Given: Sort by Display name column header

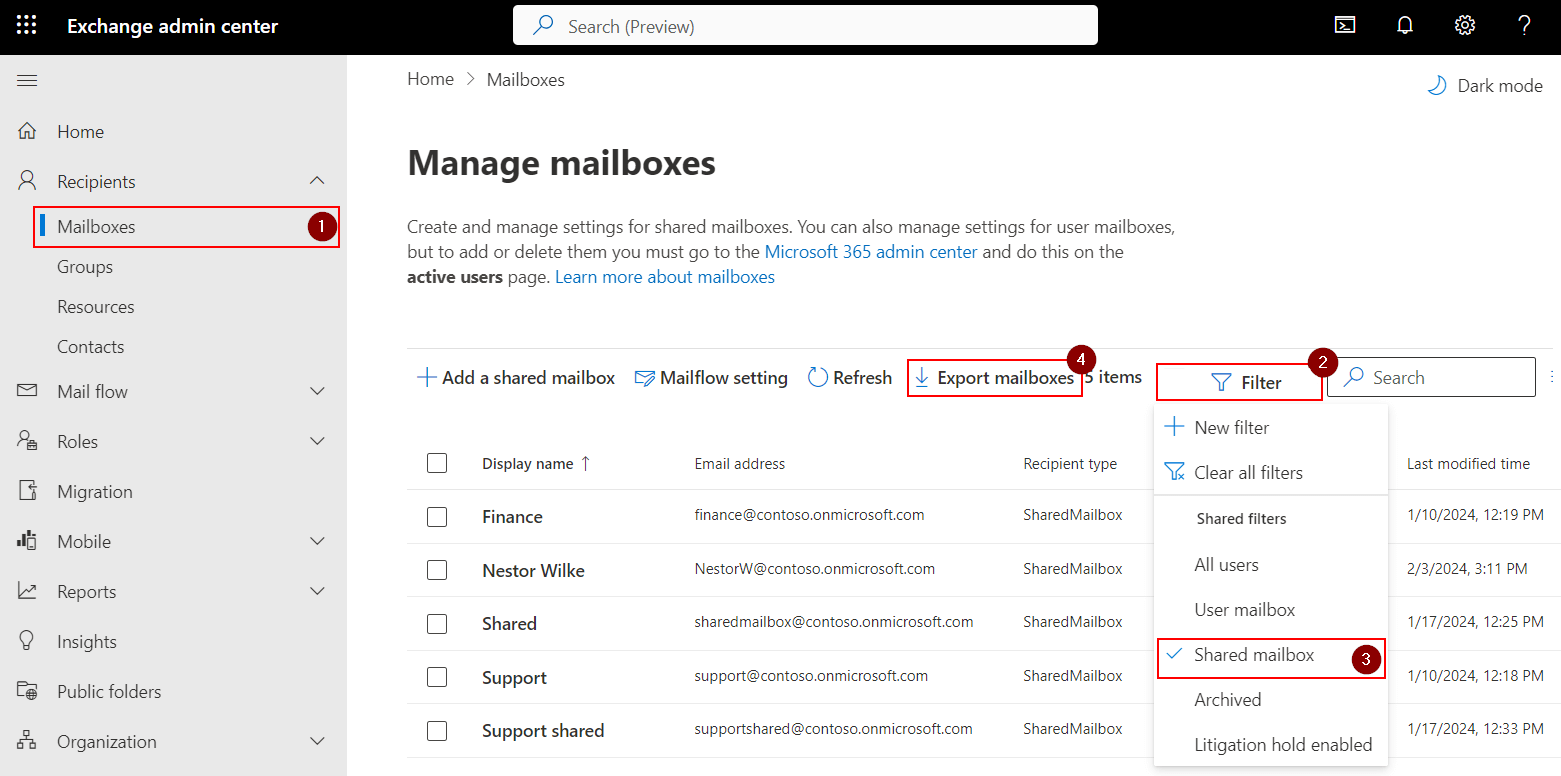Looking at the screenshot, I should coord(528,464).
